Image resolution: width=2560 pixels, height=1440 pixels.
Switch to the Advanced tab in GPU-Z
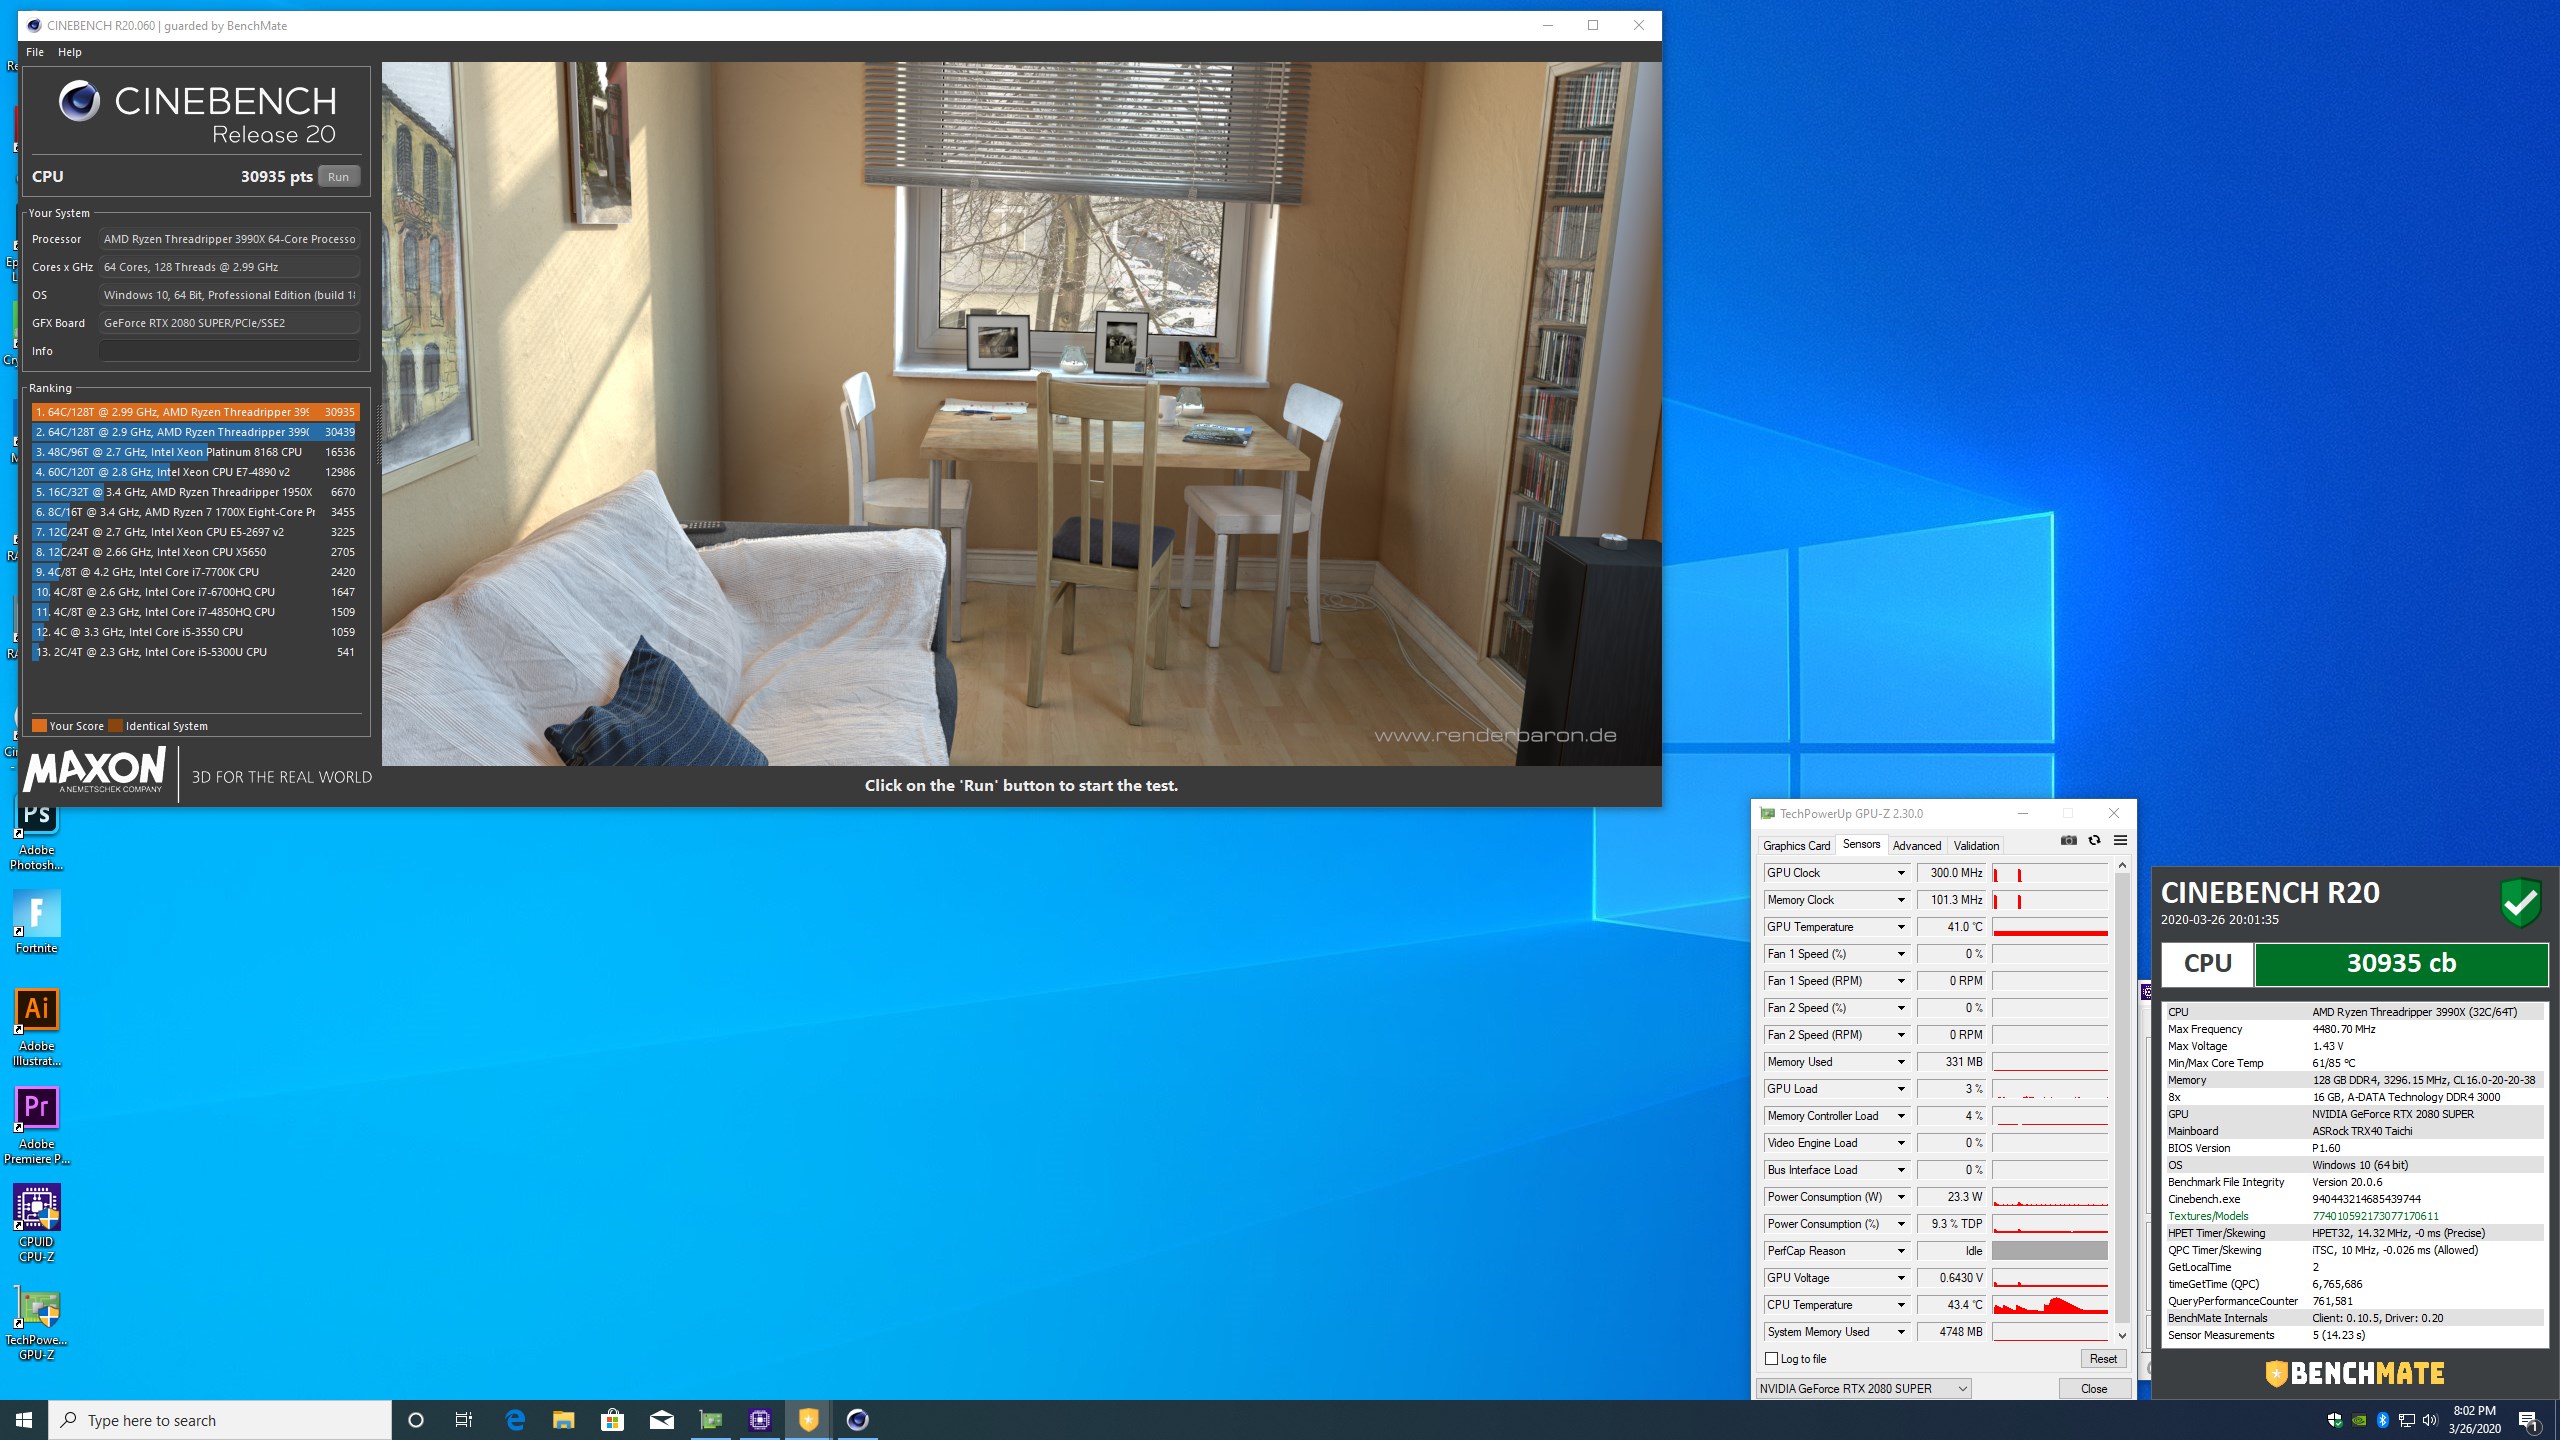click(1916, 846)
